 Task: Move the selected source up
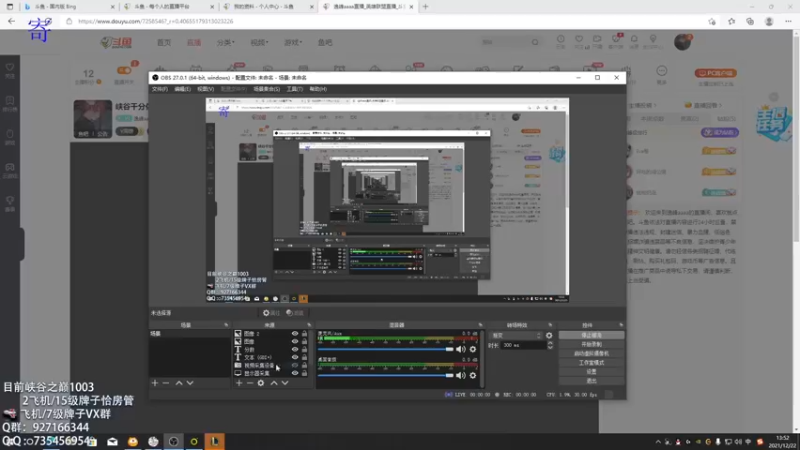click(x=274, y=383)
